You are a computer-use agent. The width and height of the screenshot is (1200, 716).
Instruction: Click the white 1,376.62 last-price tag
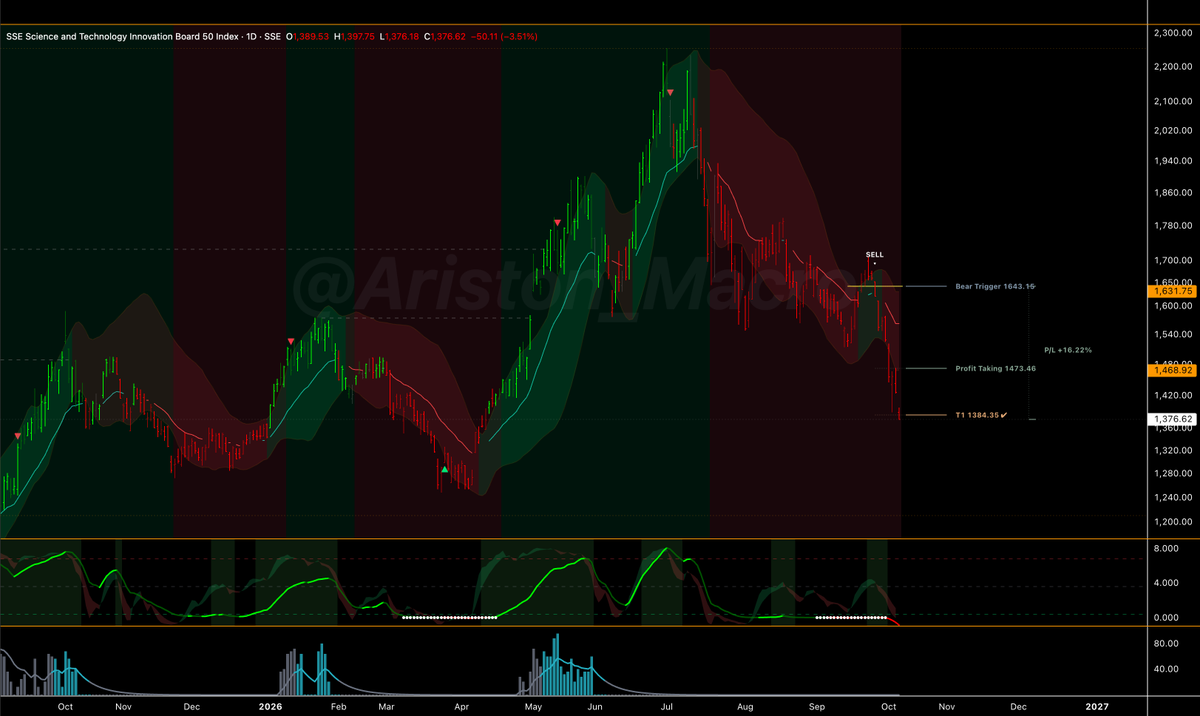click(1173, 419)
